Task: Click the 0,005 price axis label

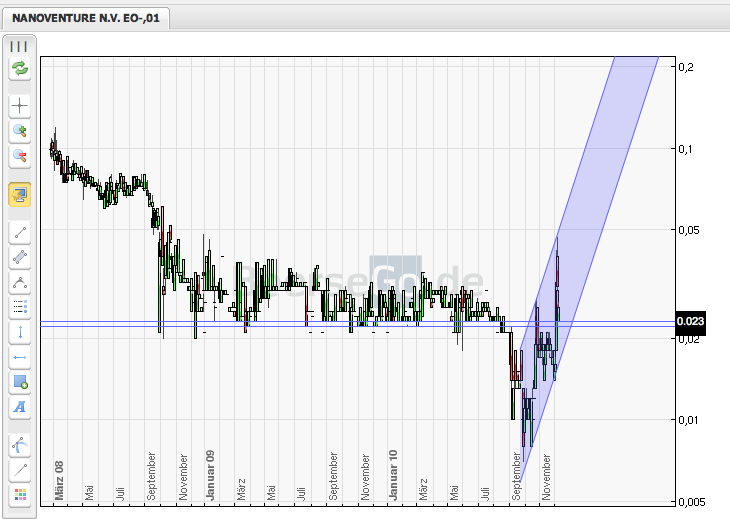Action: (691, 502)
